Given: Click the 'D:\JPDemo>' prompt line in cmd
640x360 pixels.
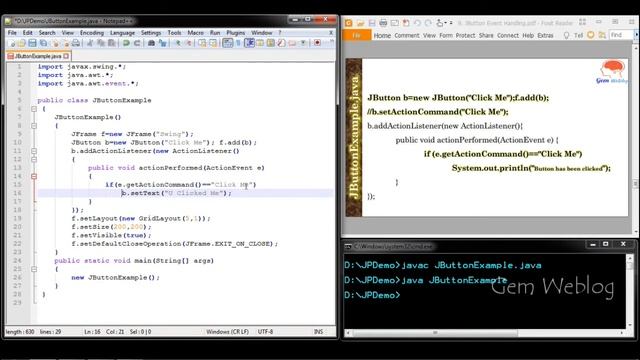Looking at the screenshot, I should 372,295.
